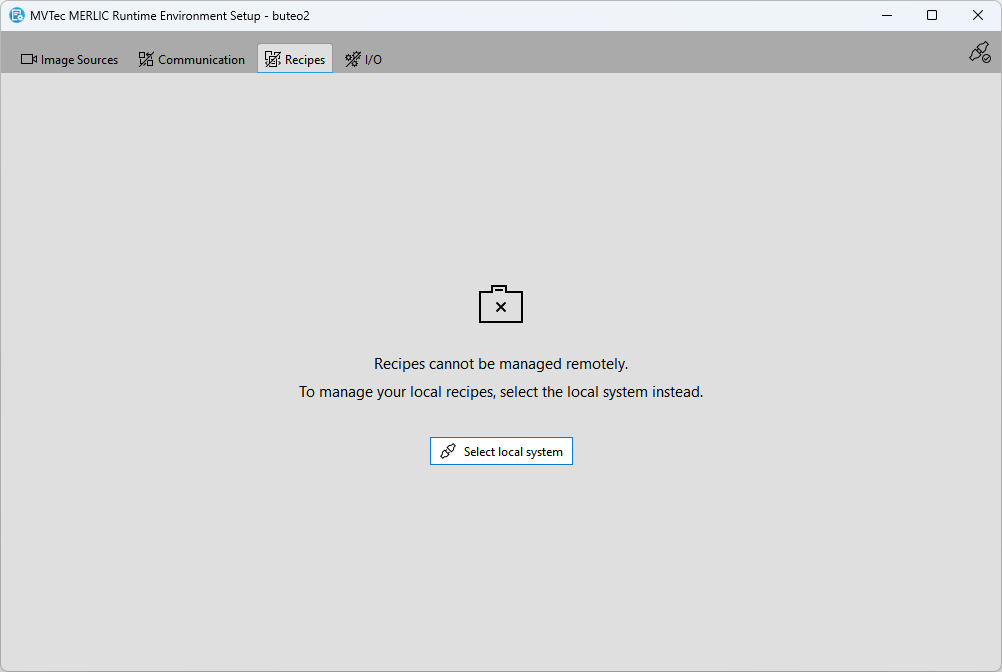Click the 'Recipes cannot be managed remotely' message

click(x=501, y=364)
